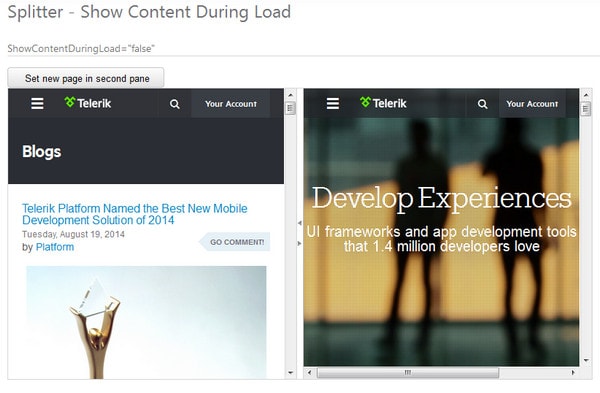Click left pane scrollbar down arrow
600x393 pixels.
pyautogui.click(x=290, y=372)
